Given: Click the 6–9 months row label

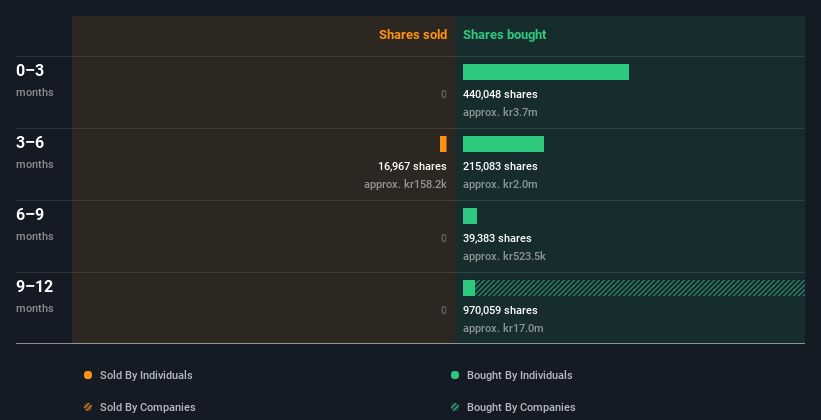Looking at the screenshot, I should click(35, 224).
